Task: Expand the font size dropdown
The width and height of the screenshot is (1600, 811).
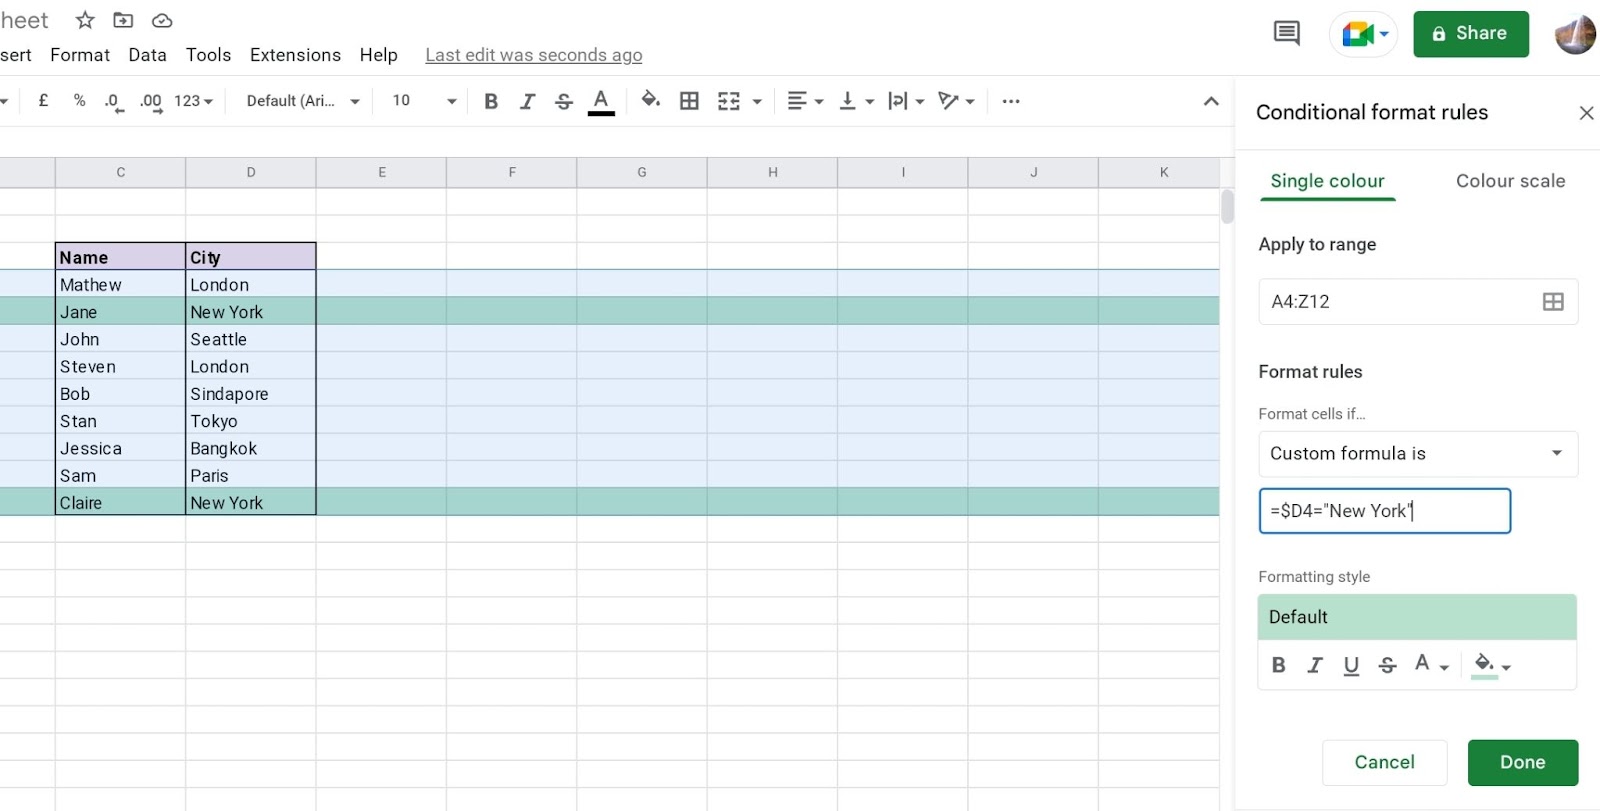Action: (451, 101)
